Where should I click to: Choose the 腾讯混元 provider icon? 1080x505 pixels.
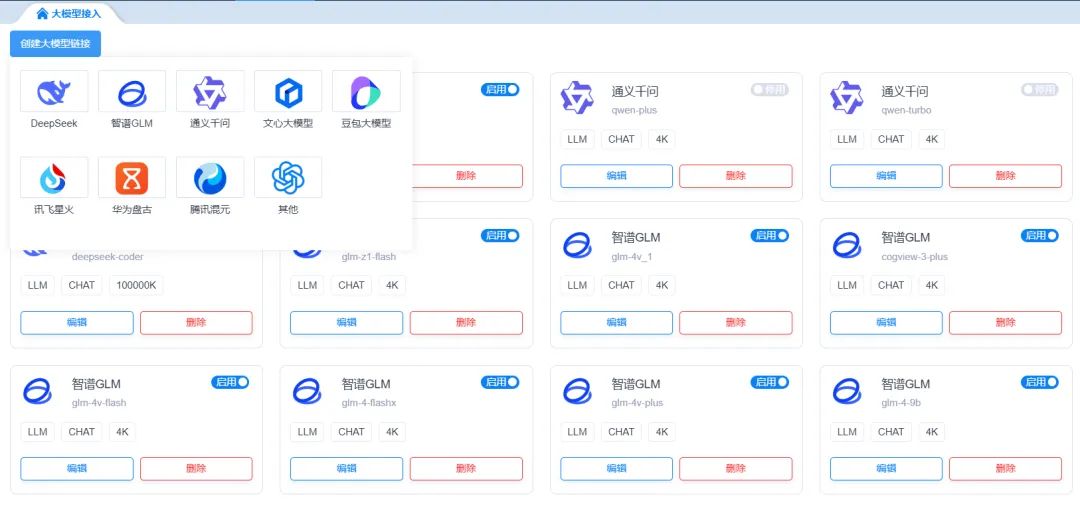[210, 178]
